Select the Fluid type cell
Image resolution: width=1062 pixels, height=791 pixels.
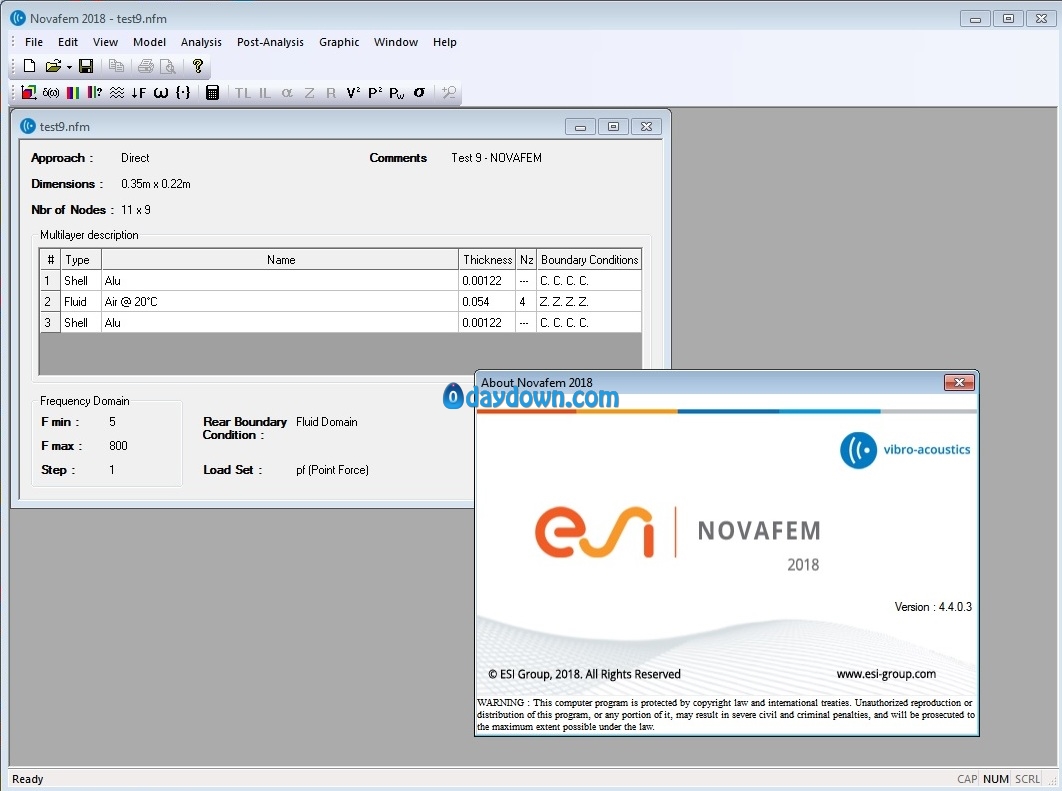tap(81, 302)
